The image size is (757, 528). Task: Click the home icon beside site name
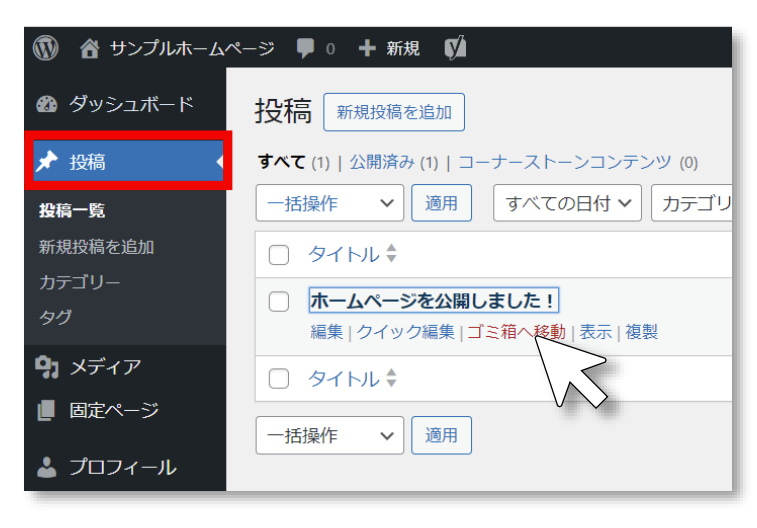coord(90,48)
